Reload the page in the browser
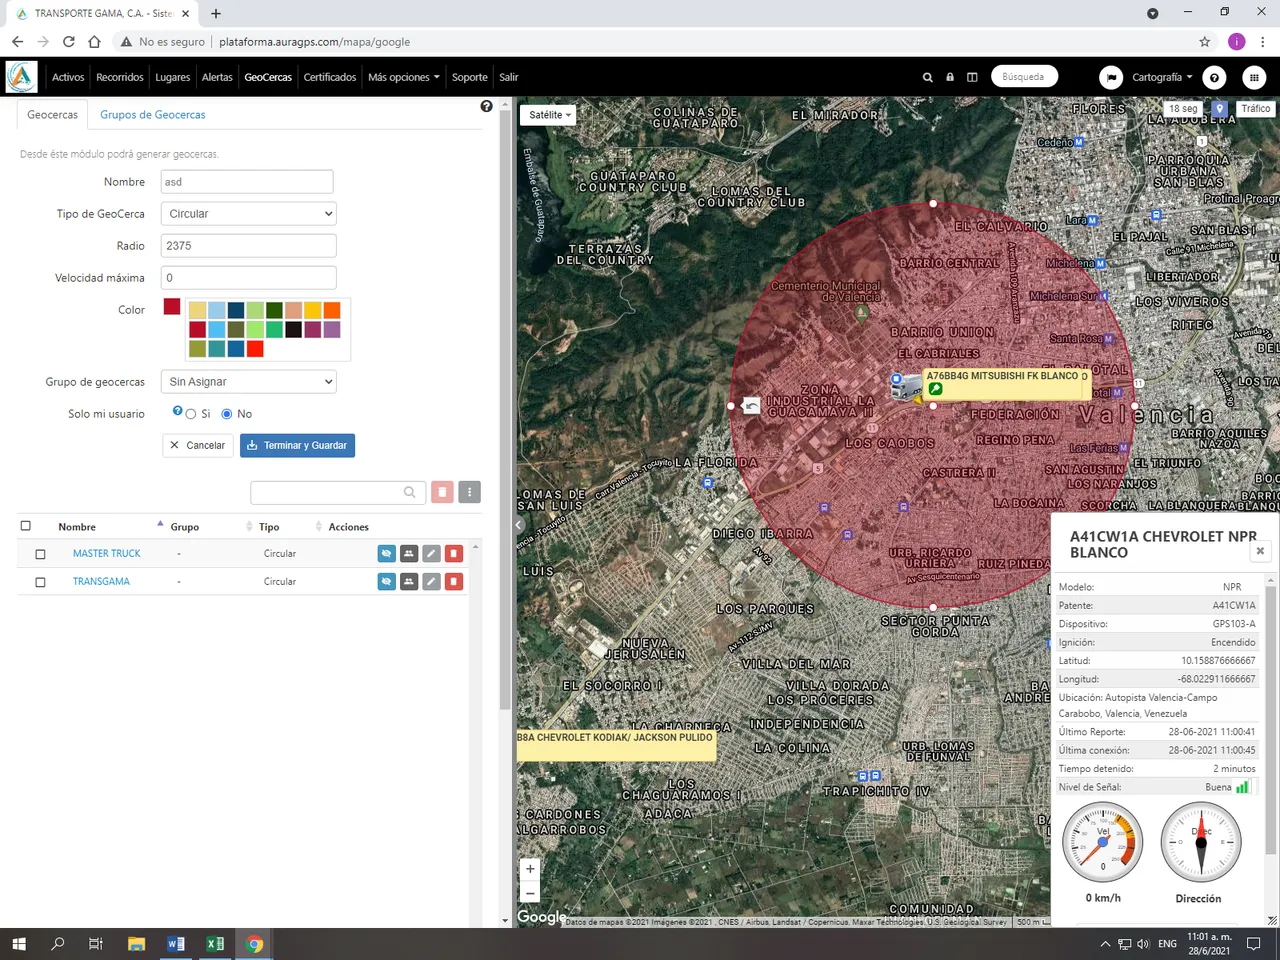The height and width of the screenshot is (960, 1280). click(x=68, y=41)
